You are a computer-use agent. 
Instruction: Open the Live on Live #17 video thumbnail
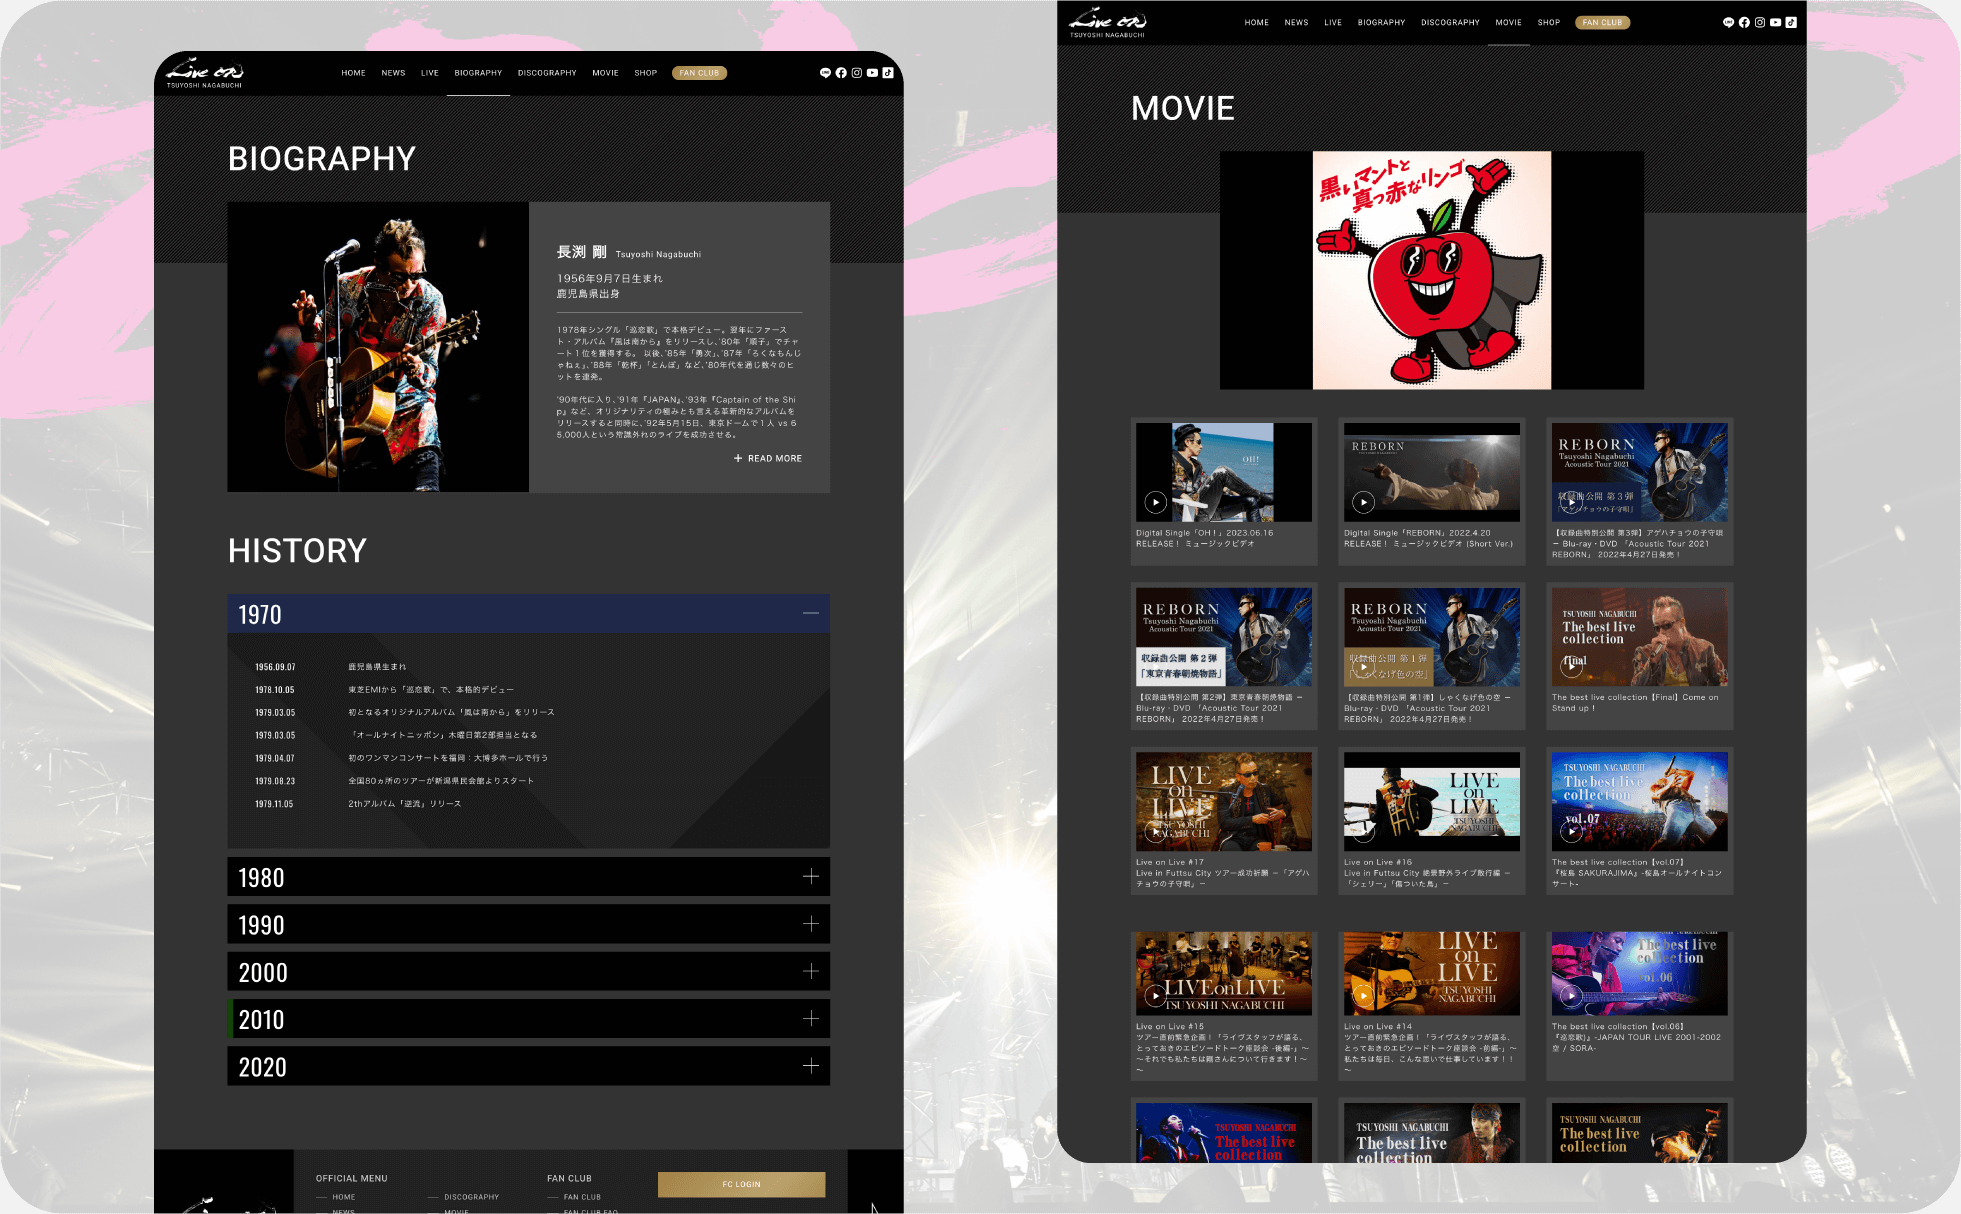click(1223, 801)
